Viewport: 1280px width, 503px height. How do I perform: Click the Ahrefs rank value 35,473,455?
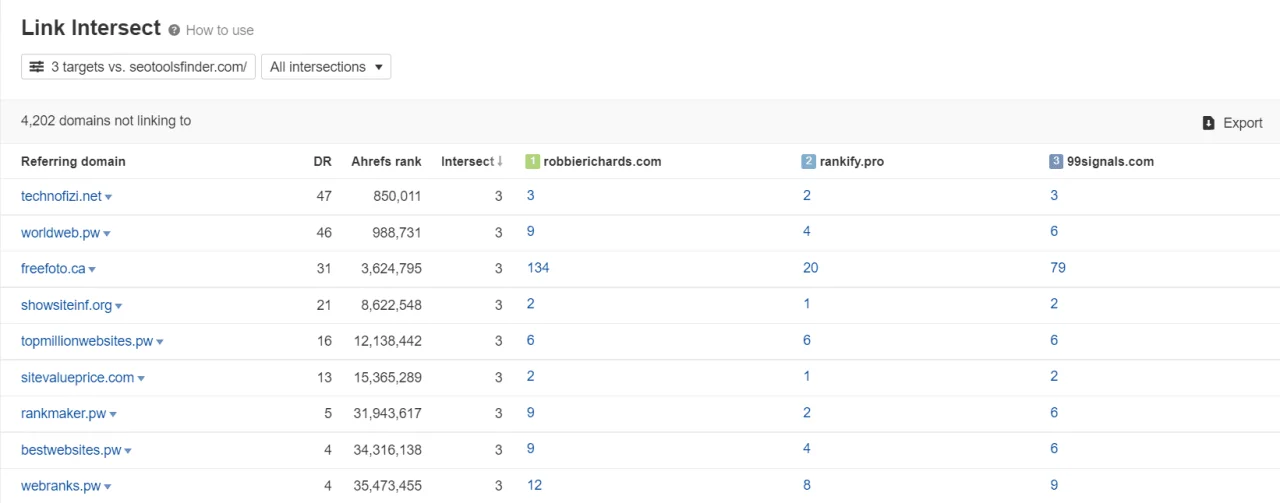tap(389, 486)
